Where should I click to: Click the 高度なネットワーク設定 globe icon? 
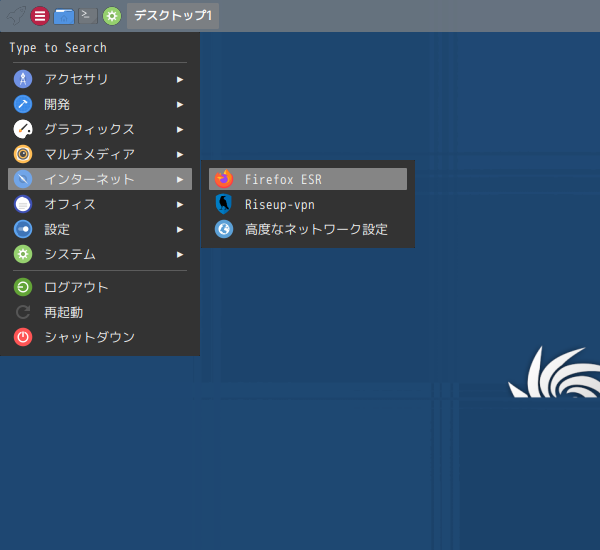pyautogui.click(x=224, y=229)
